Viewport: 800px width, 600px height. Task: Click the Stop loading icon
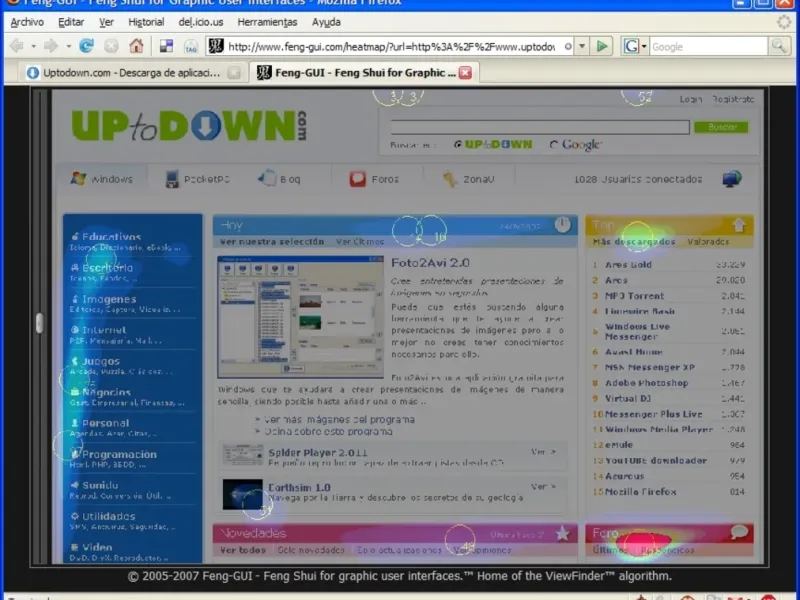pyautogui.click(x=111, y=46)
